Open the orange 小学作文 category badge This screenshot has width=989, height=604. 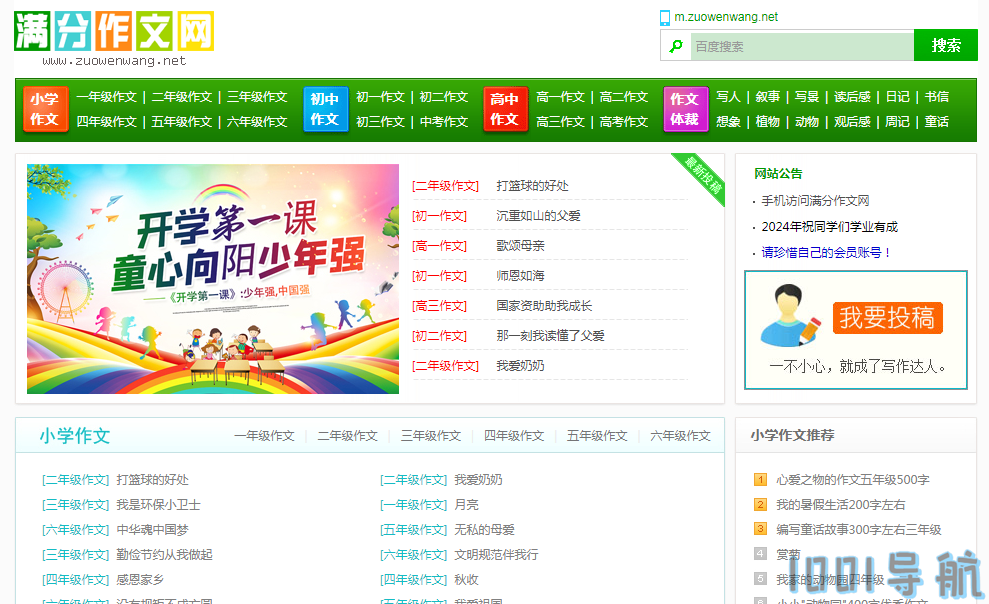click(44, 109)
